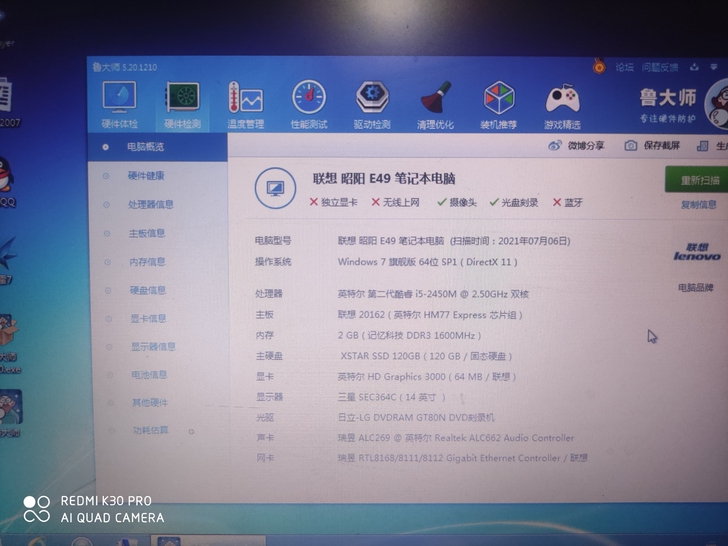728x546 pixels.
Task: Open 硬件体检 hardware checkup icon
Action: click(x=119, y=104)
